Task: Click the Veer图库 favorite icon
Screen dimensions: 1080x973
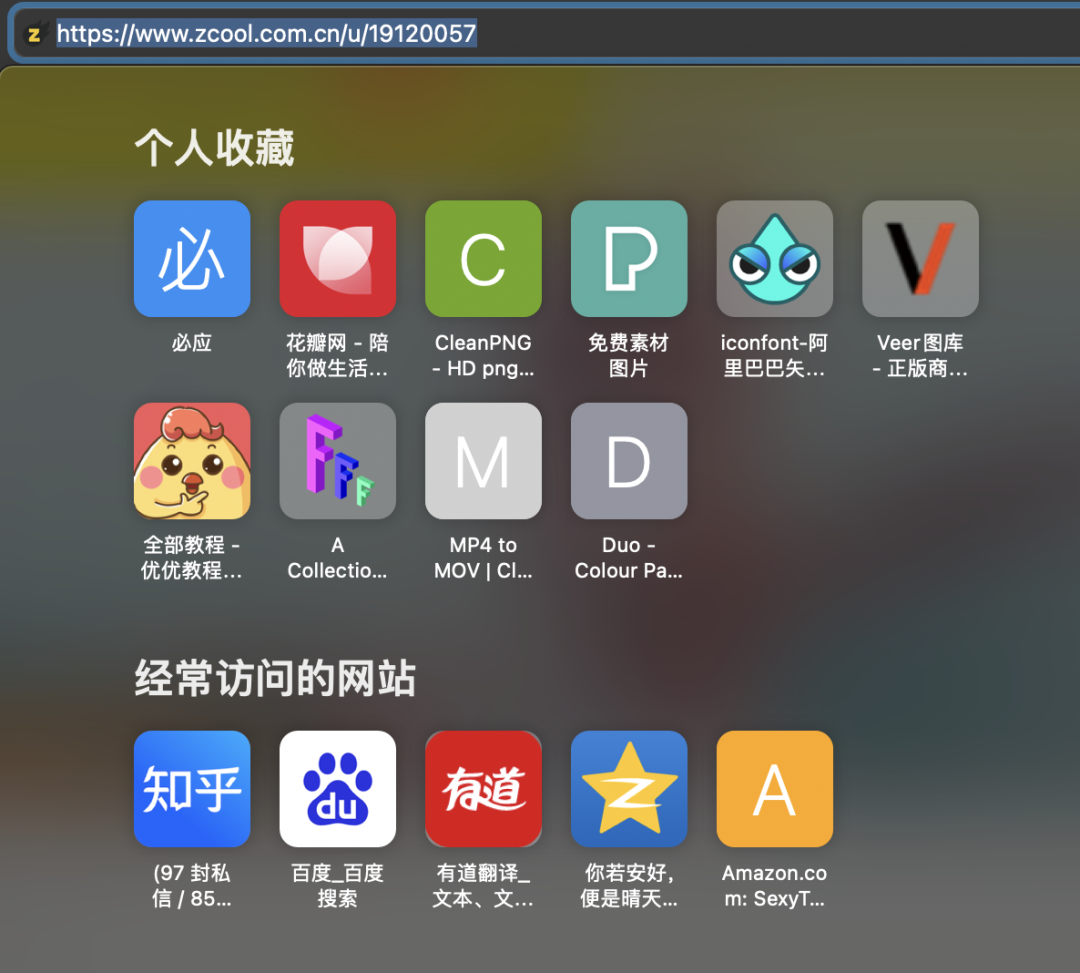Action: pos(920,259)
